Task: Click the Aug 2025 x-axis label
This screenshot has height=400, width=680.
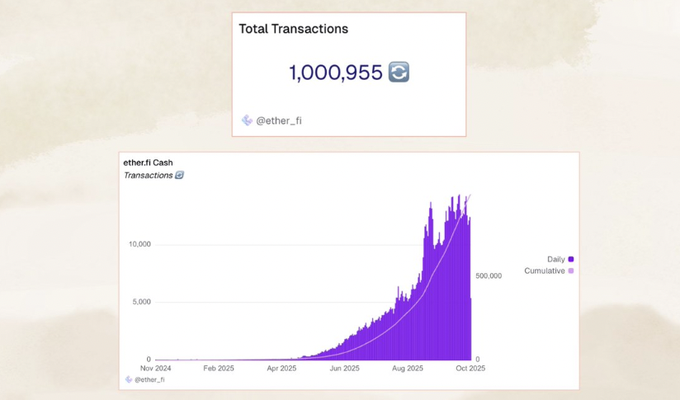Action: click(x=407, y=367)
